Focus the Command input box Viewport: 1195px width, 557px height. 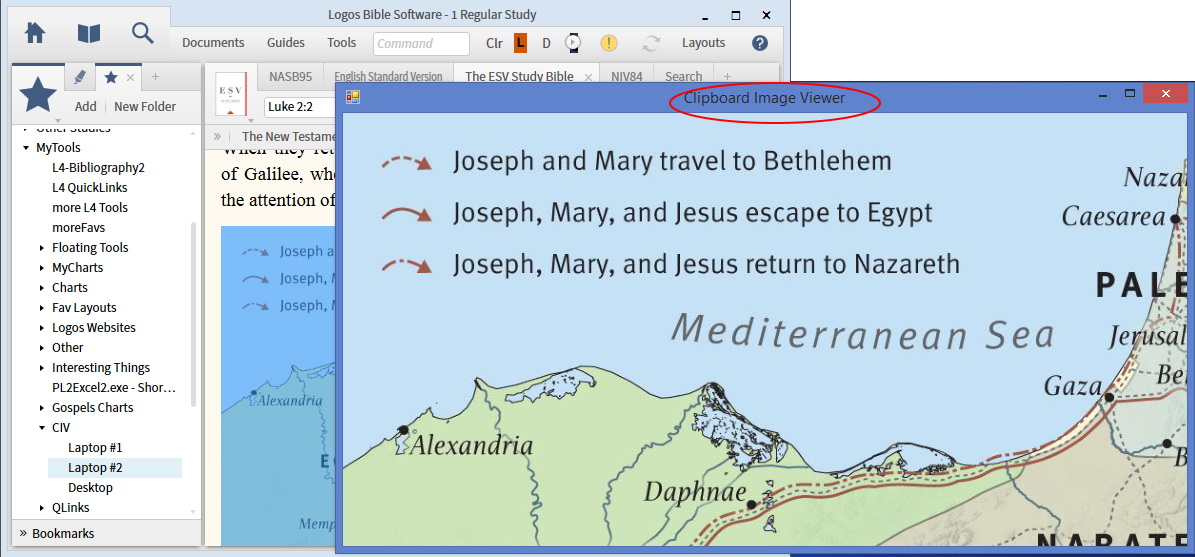(421, 44)
